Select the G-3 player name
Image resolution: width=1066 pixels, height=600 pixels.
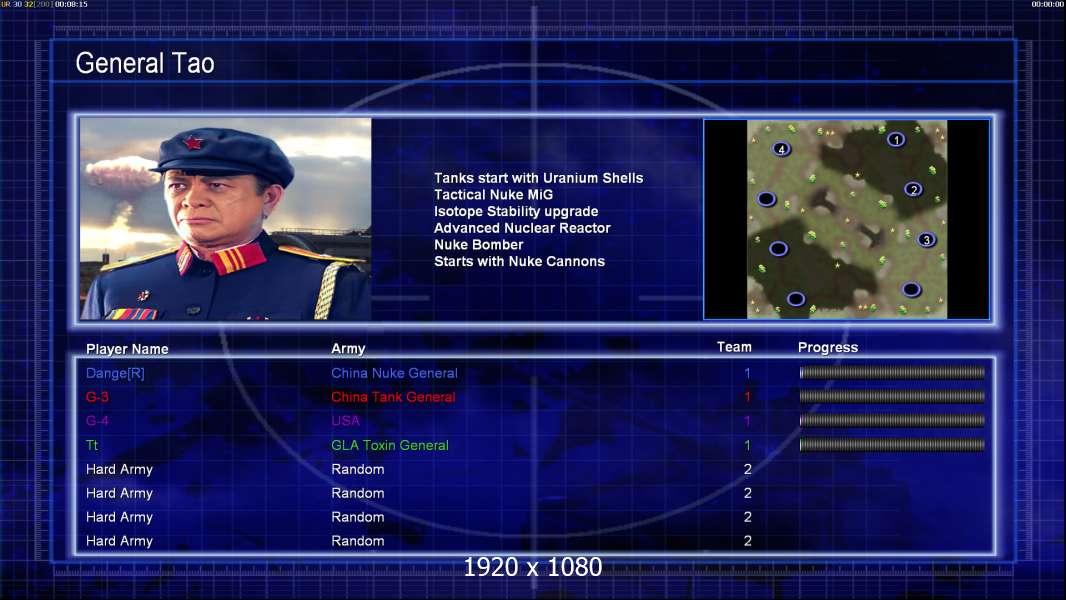97,397
